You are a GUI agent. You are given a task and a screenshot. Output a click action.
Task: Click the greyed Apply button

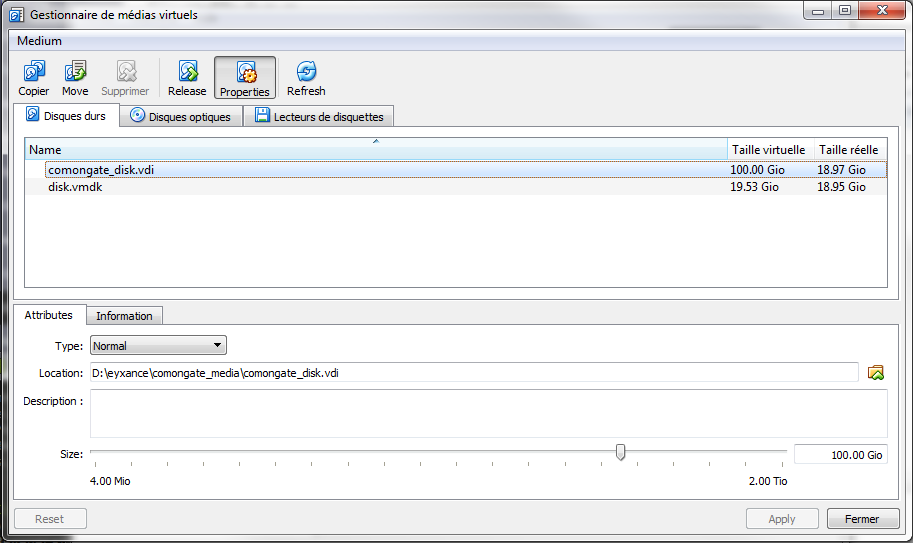pyautogui.click(x=782, y=519)
